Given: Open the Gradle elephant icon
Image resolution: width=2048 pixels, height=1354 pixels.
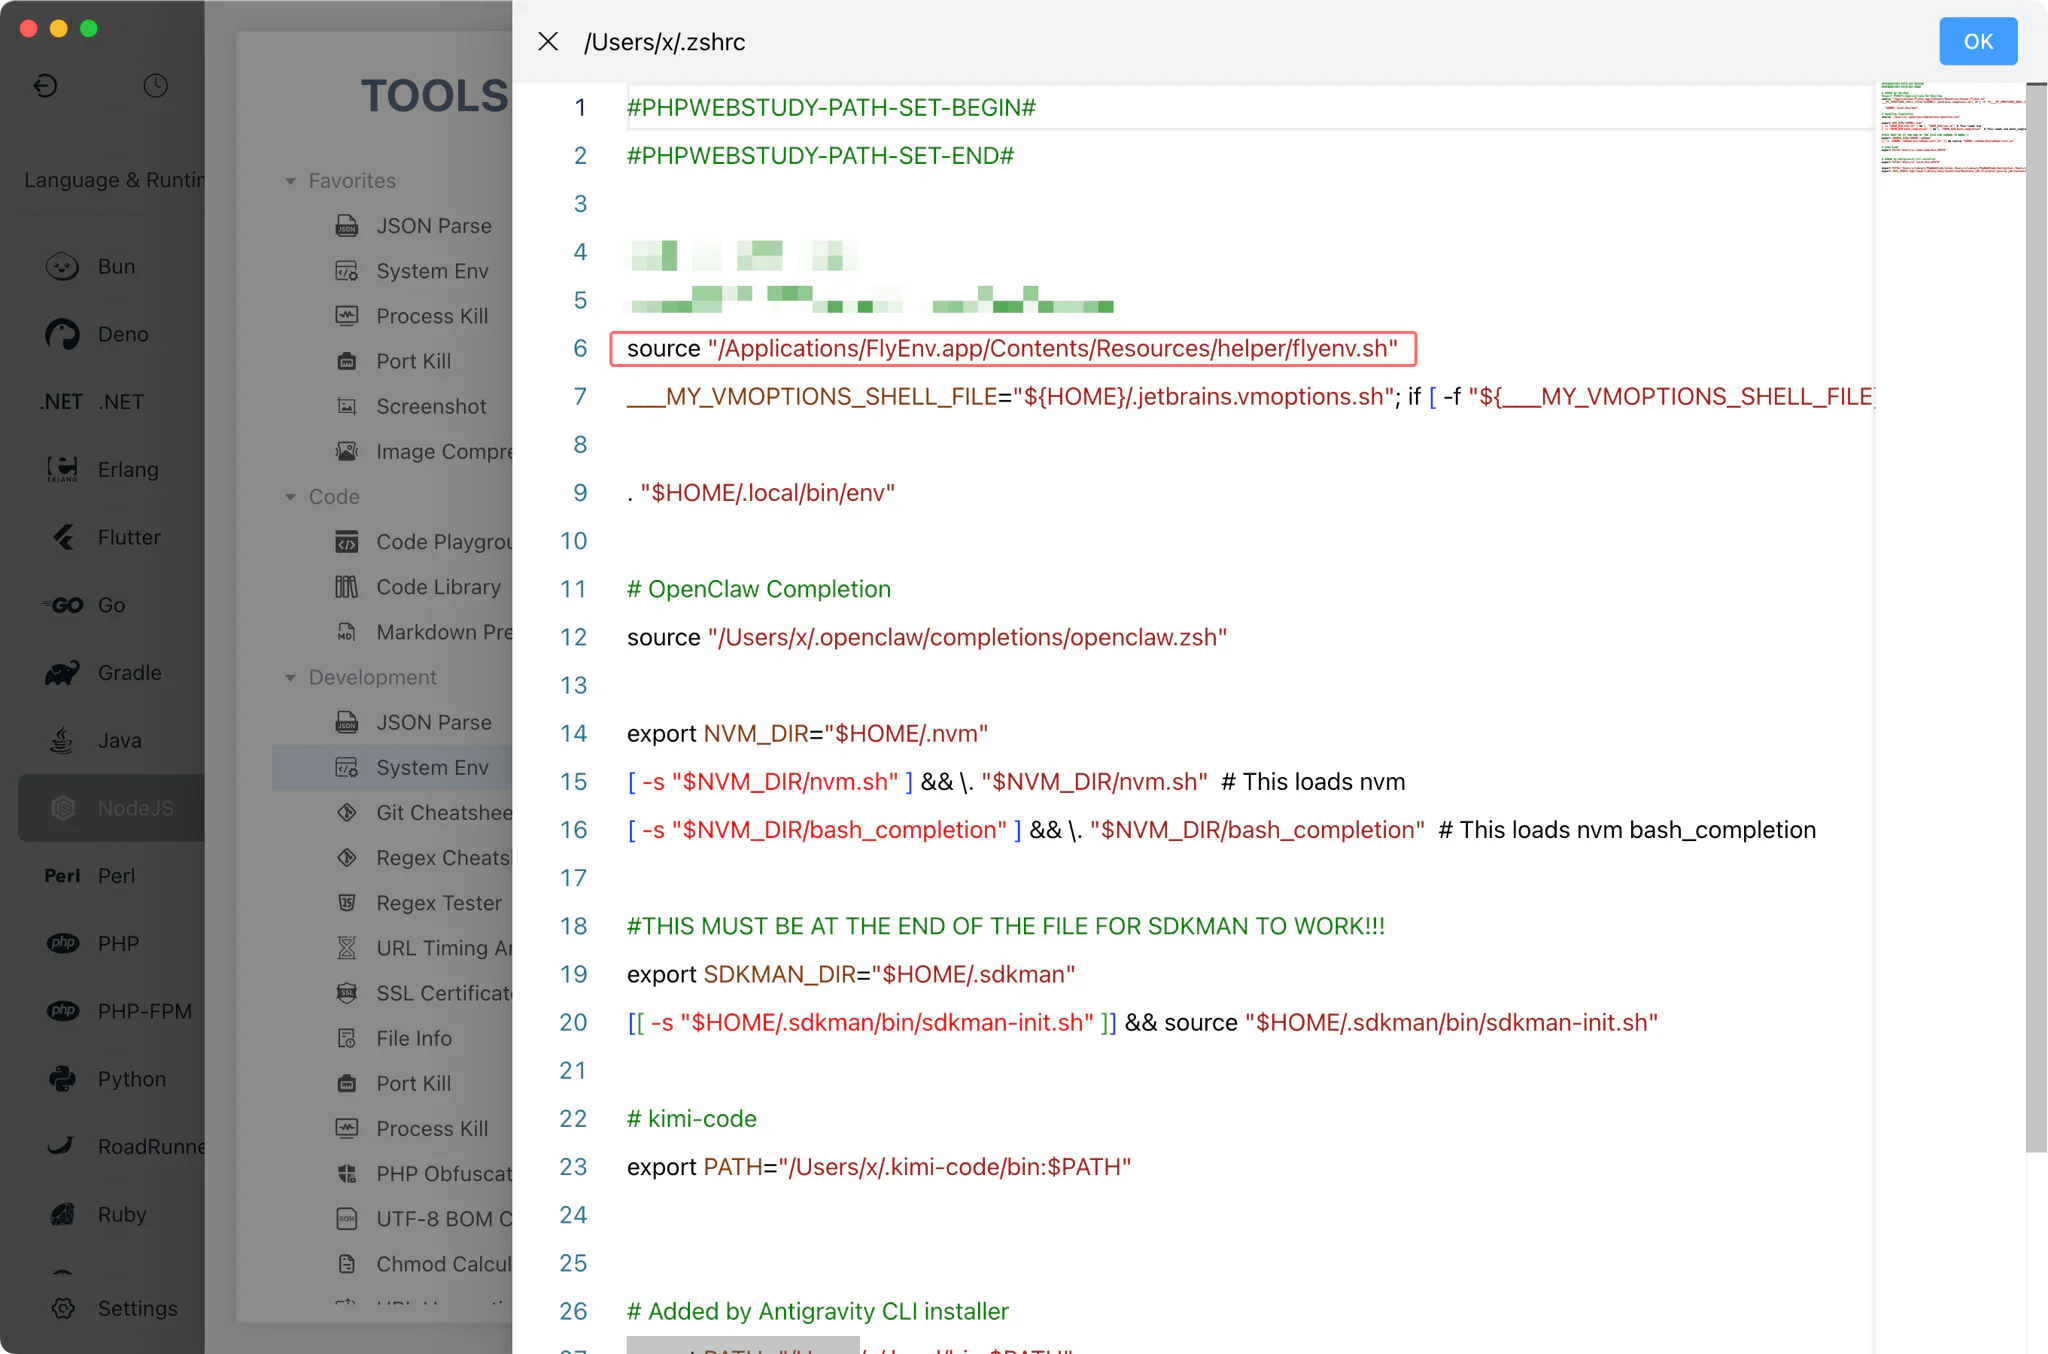Looking at the screenshot, I should click(62, 672).
